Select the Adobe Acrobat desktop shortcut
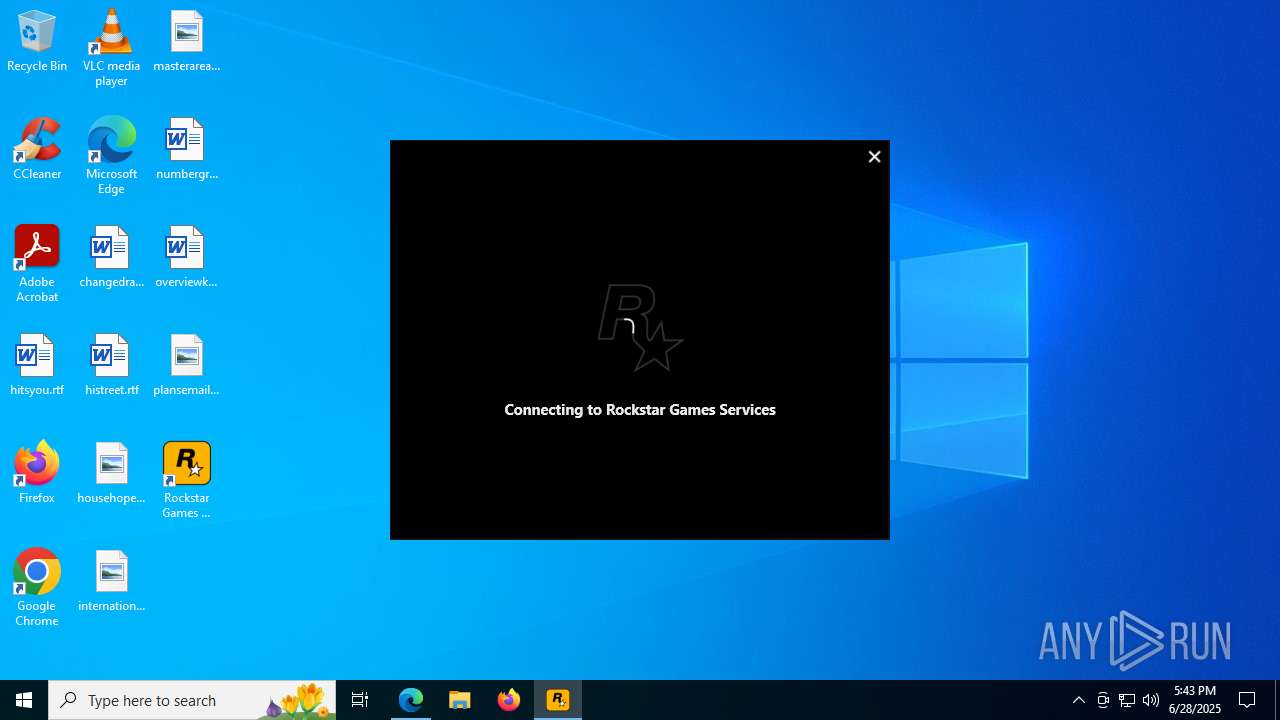This screenshot has height=720, width=1280. click(x=37, y=264)
